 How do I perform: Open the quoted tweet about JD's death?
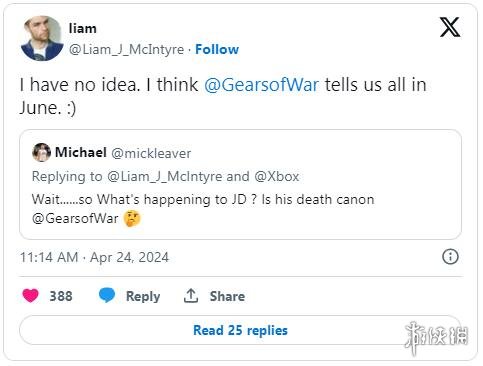click(x=240, y=184)
